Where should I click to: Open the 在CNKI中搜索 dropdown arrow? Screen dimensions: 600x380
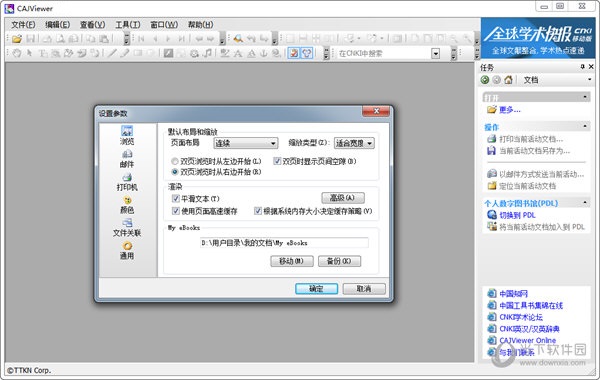(x=435, y=53)
